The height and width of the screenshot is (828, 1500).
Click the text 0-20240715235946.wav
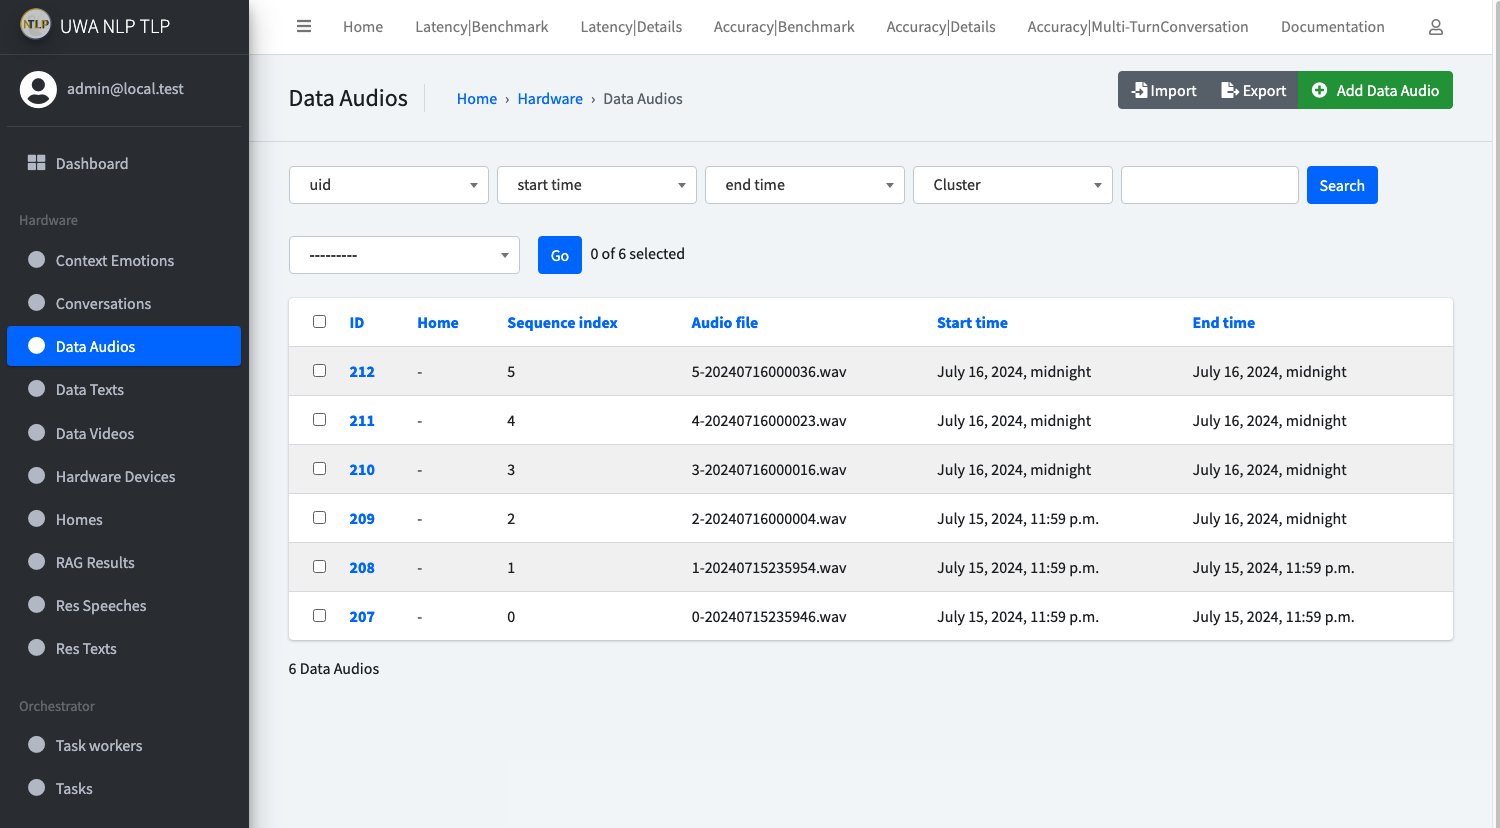click(769, 617)
